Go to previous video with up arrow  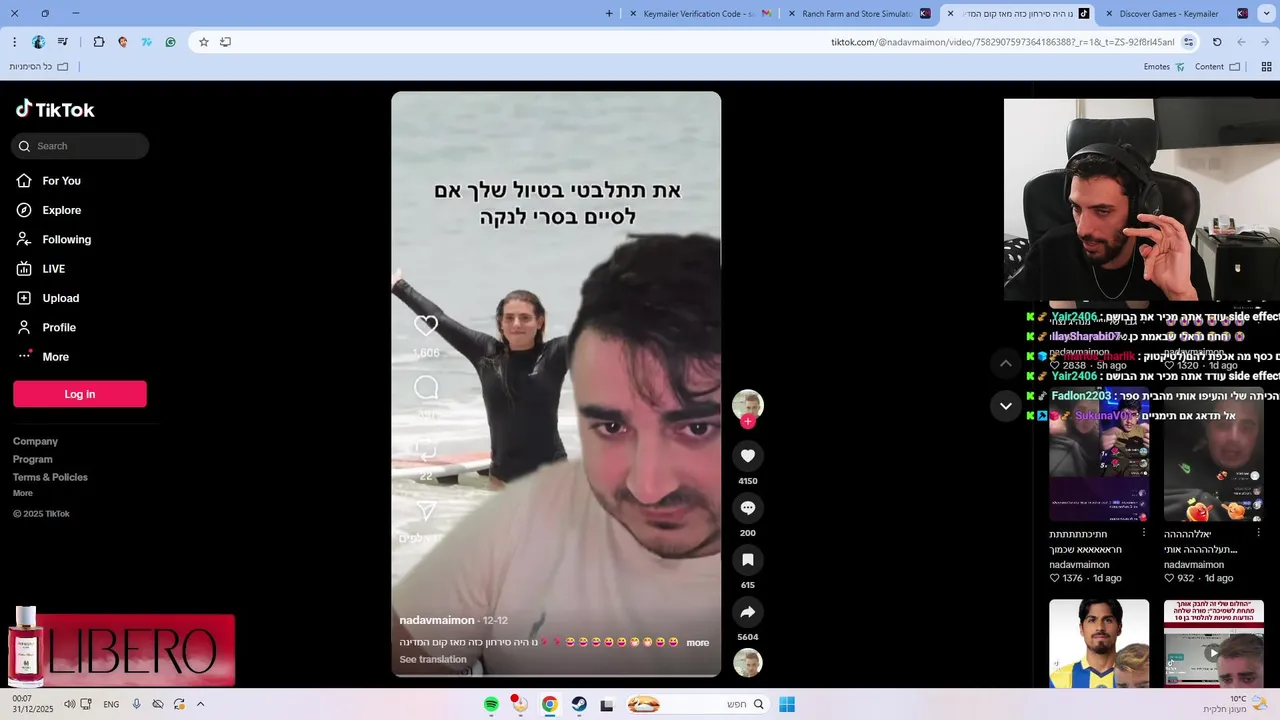1005,364
